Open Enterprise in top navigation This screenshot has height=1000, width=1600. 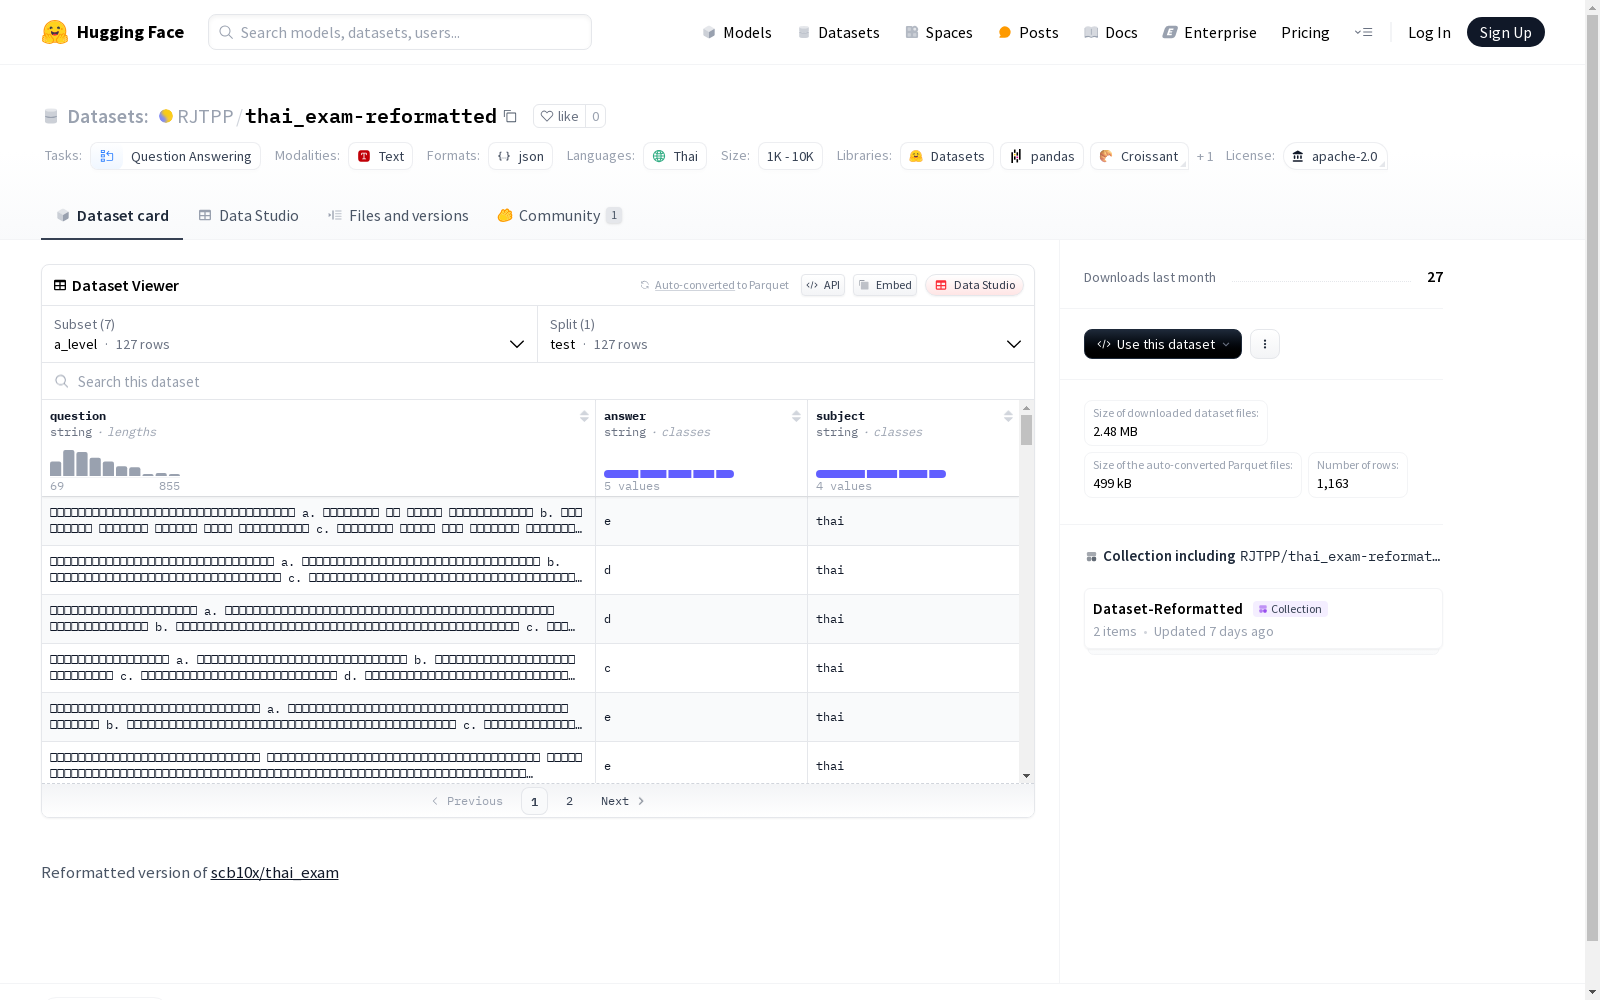[1210, 32]
